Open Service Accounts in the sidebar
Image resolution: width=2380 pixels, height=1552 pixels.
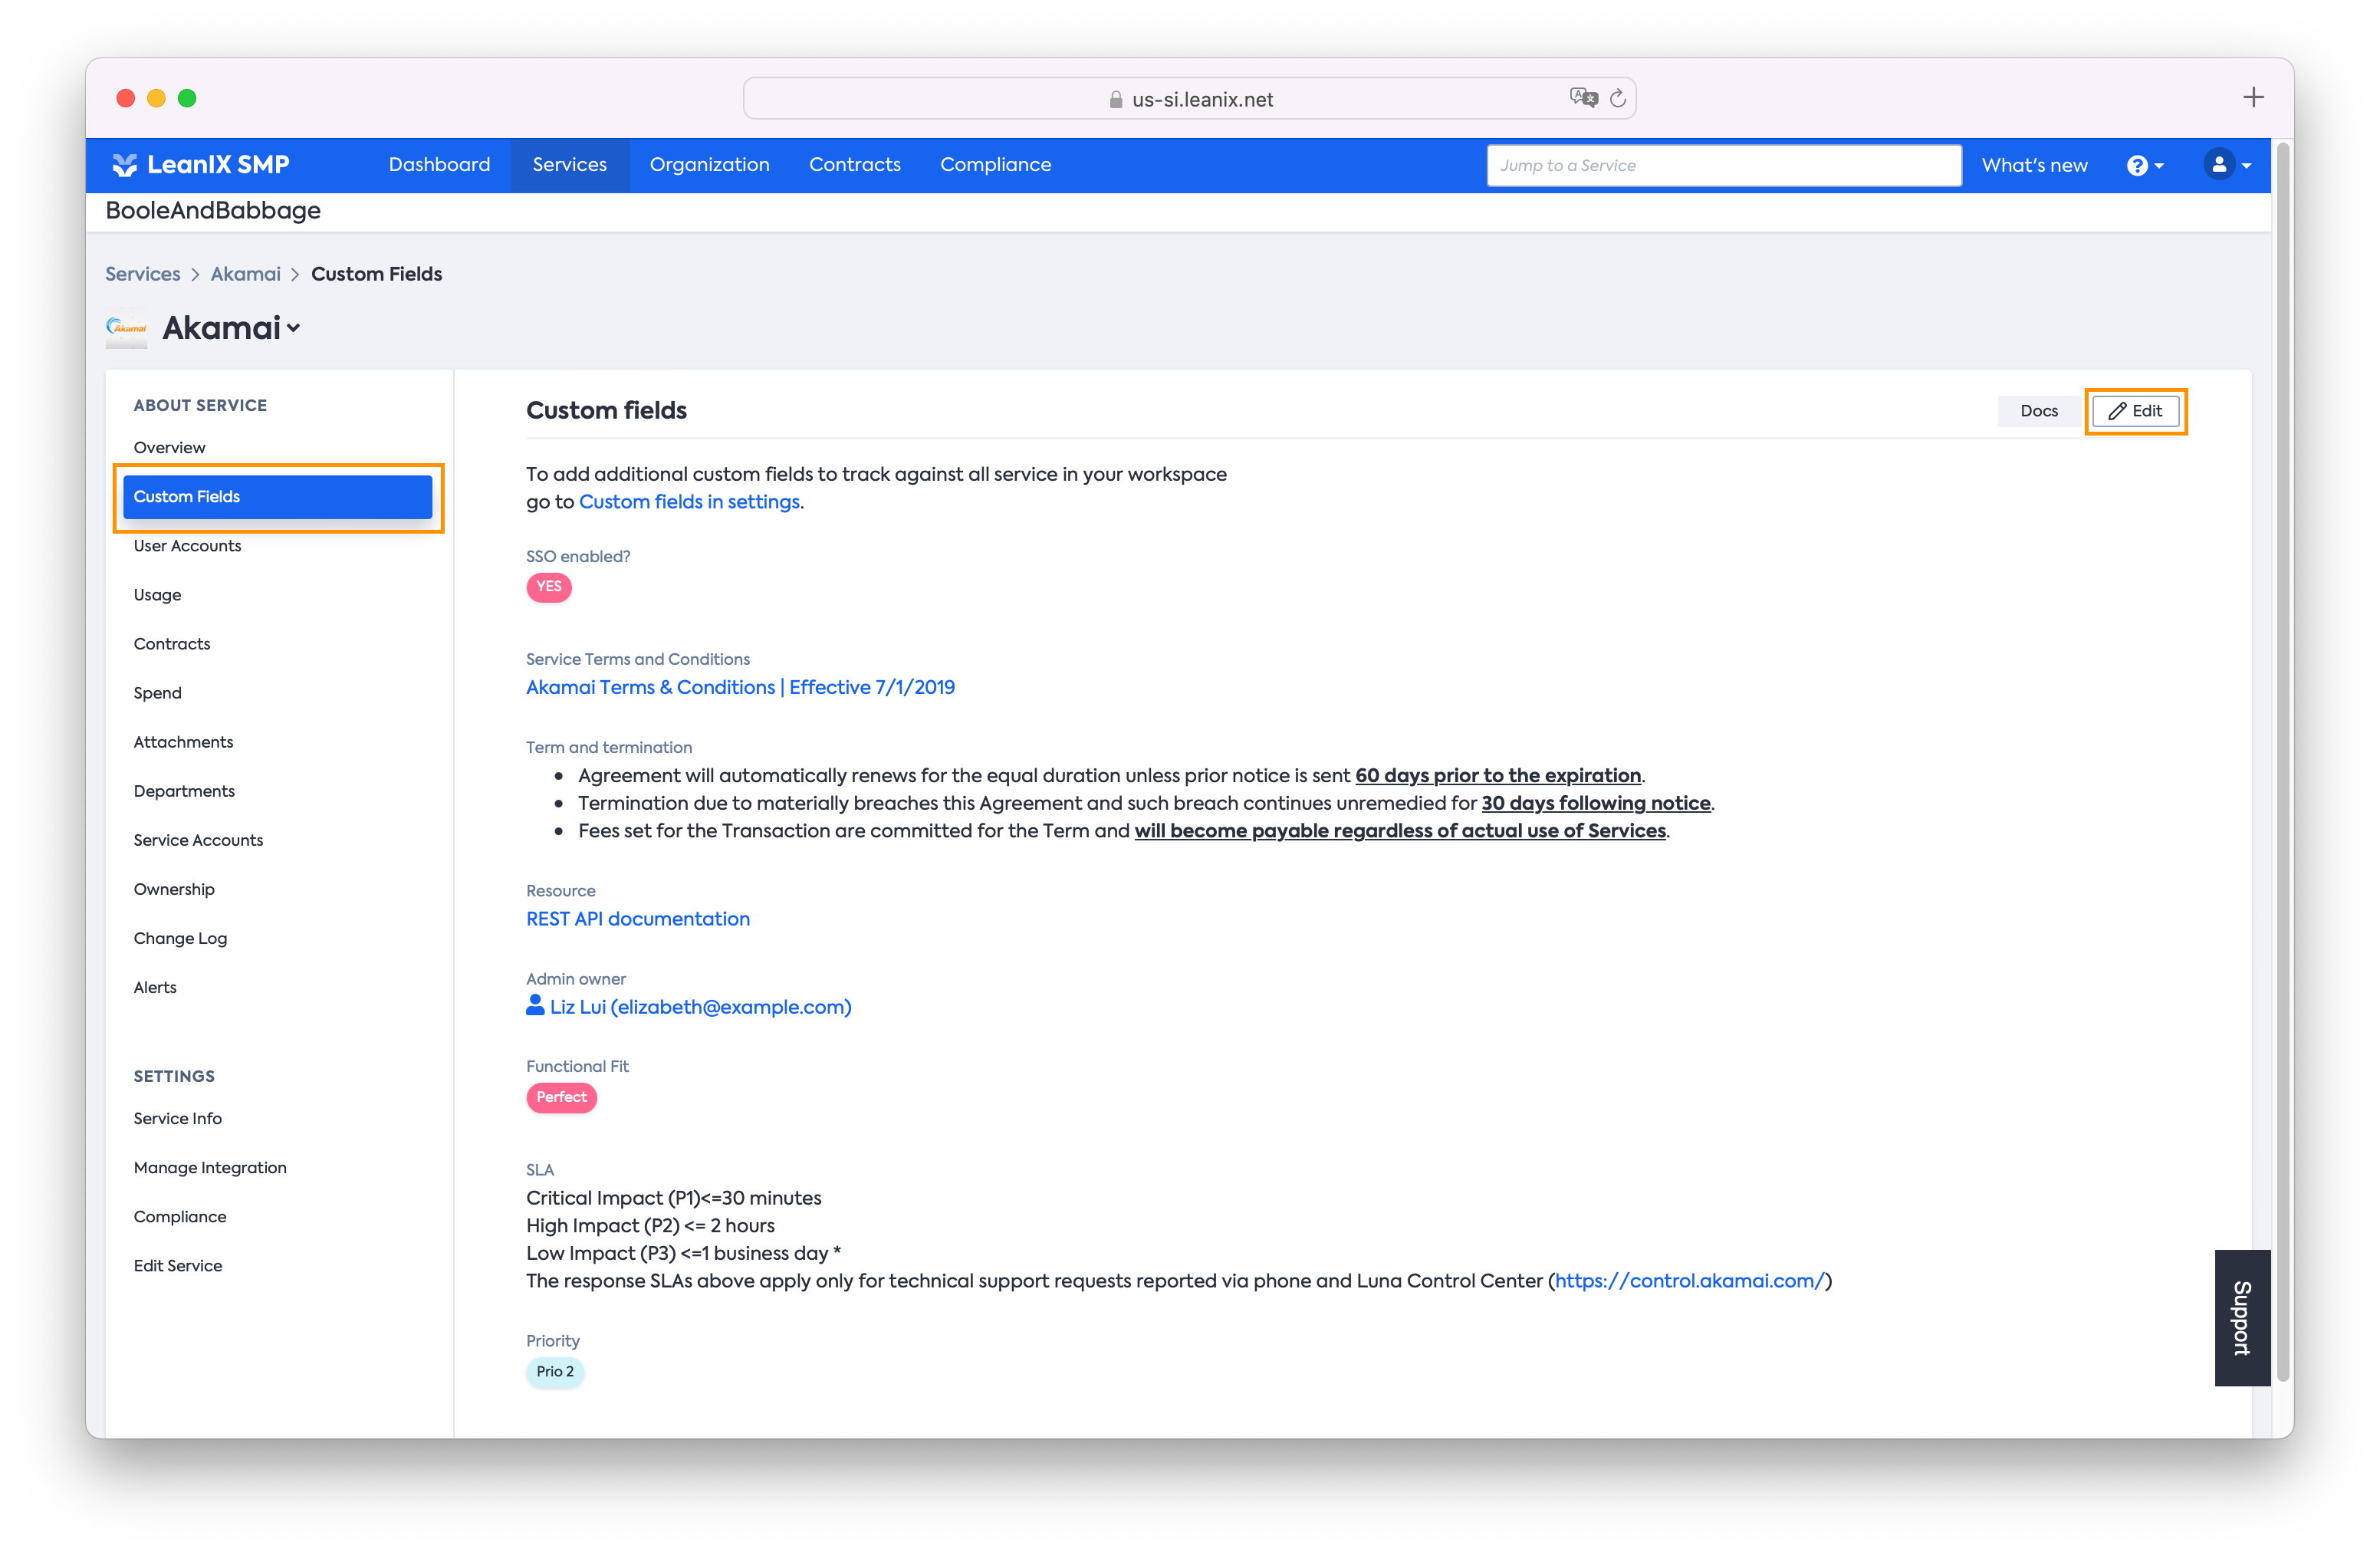click(x=198, y=840)
